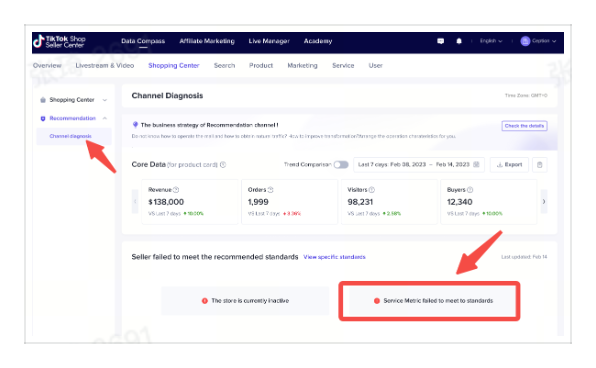This screenshot has width=596, height=368.
Task: Open the Data Compass menu
Action: coord(143,41)
